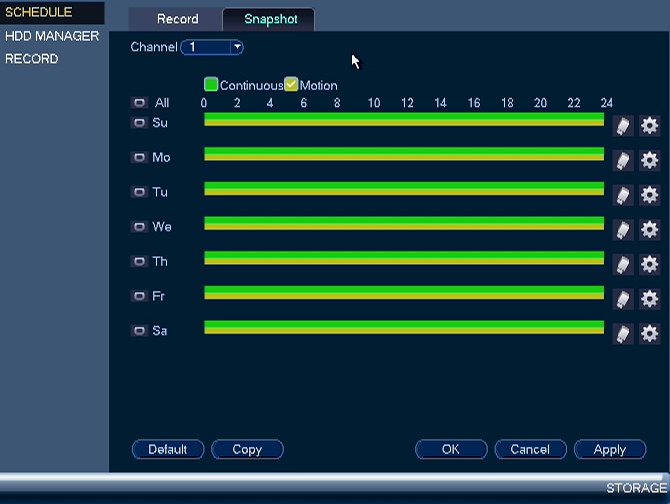Screen dimensions: 670x504
Task: Switch to the Snapshot tab
Action: (270, 19)
